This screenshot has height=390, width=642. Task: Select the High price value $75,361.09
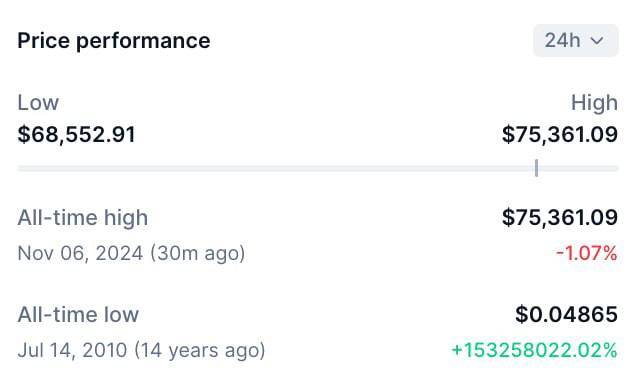(x=560, y=135)
